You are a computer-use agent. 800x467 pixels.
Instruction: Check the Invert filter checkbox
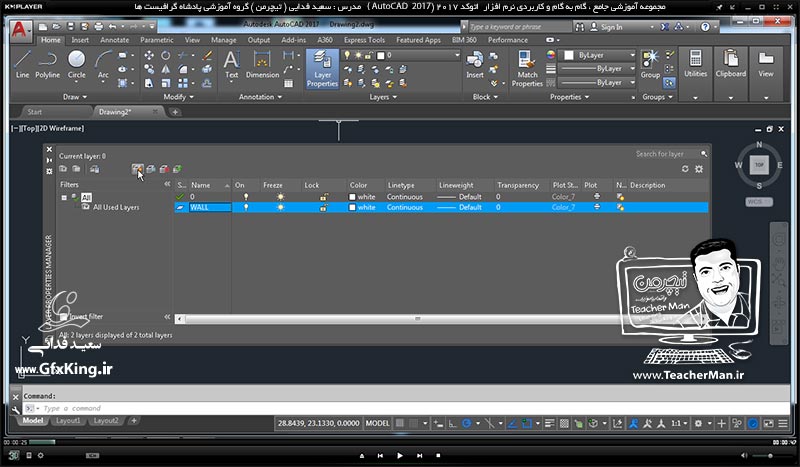click(x=63, y=316)
